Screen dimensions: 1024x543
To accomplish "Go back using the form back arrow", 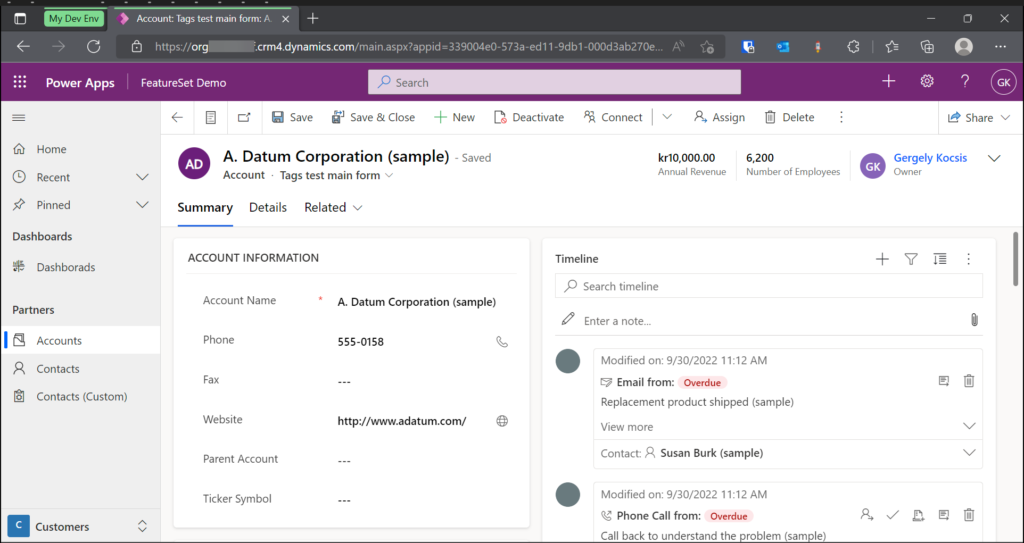I will 177,118.
